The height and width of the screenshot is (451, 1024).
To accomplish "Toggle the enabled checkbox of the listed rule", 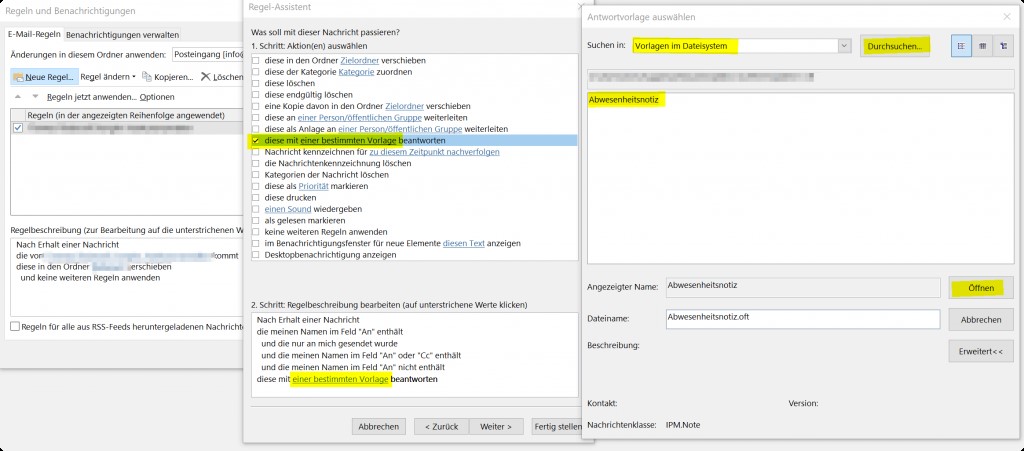I will click(18, 128).
